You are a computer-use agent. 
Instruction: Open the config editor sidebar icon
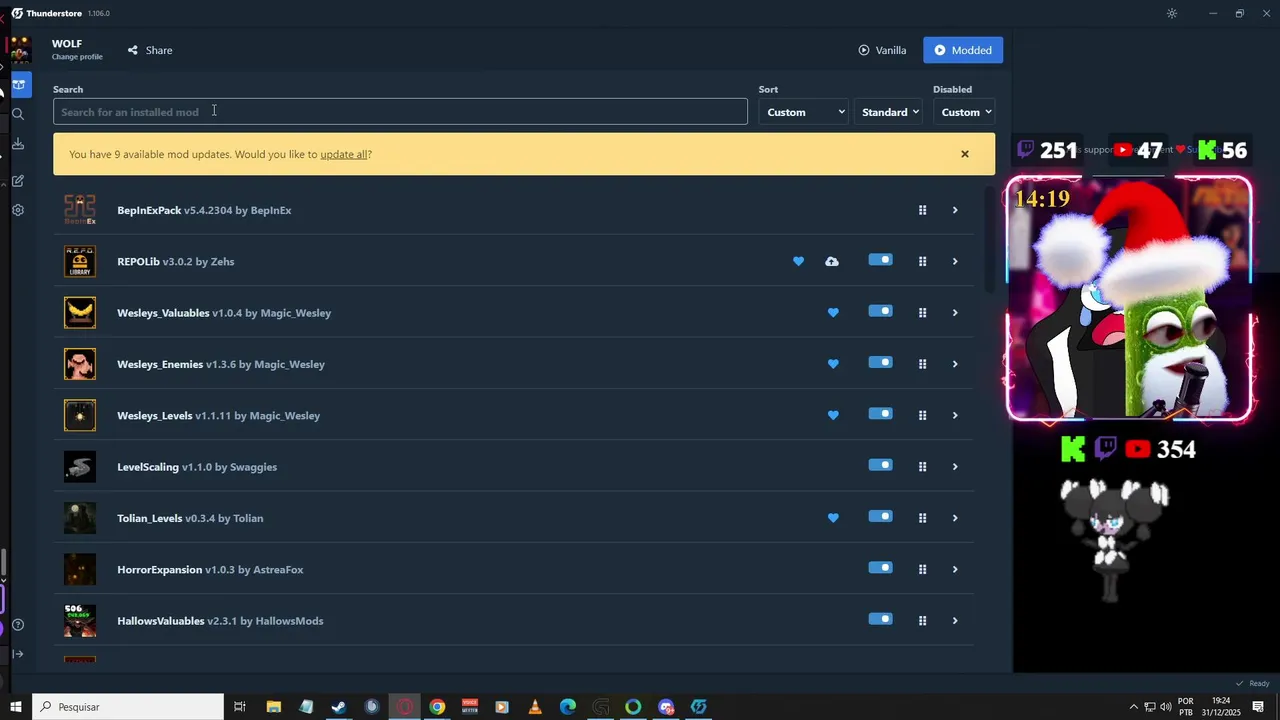point(18,181)
